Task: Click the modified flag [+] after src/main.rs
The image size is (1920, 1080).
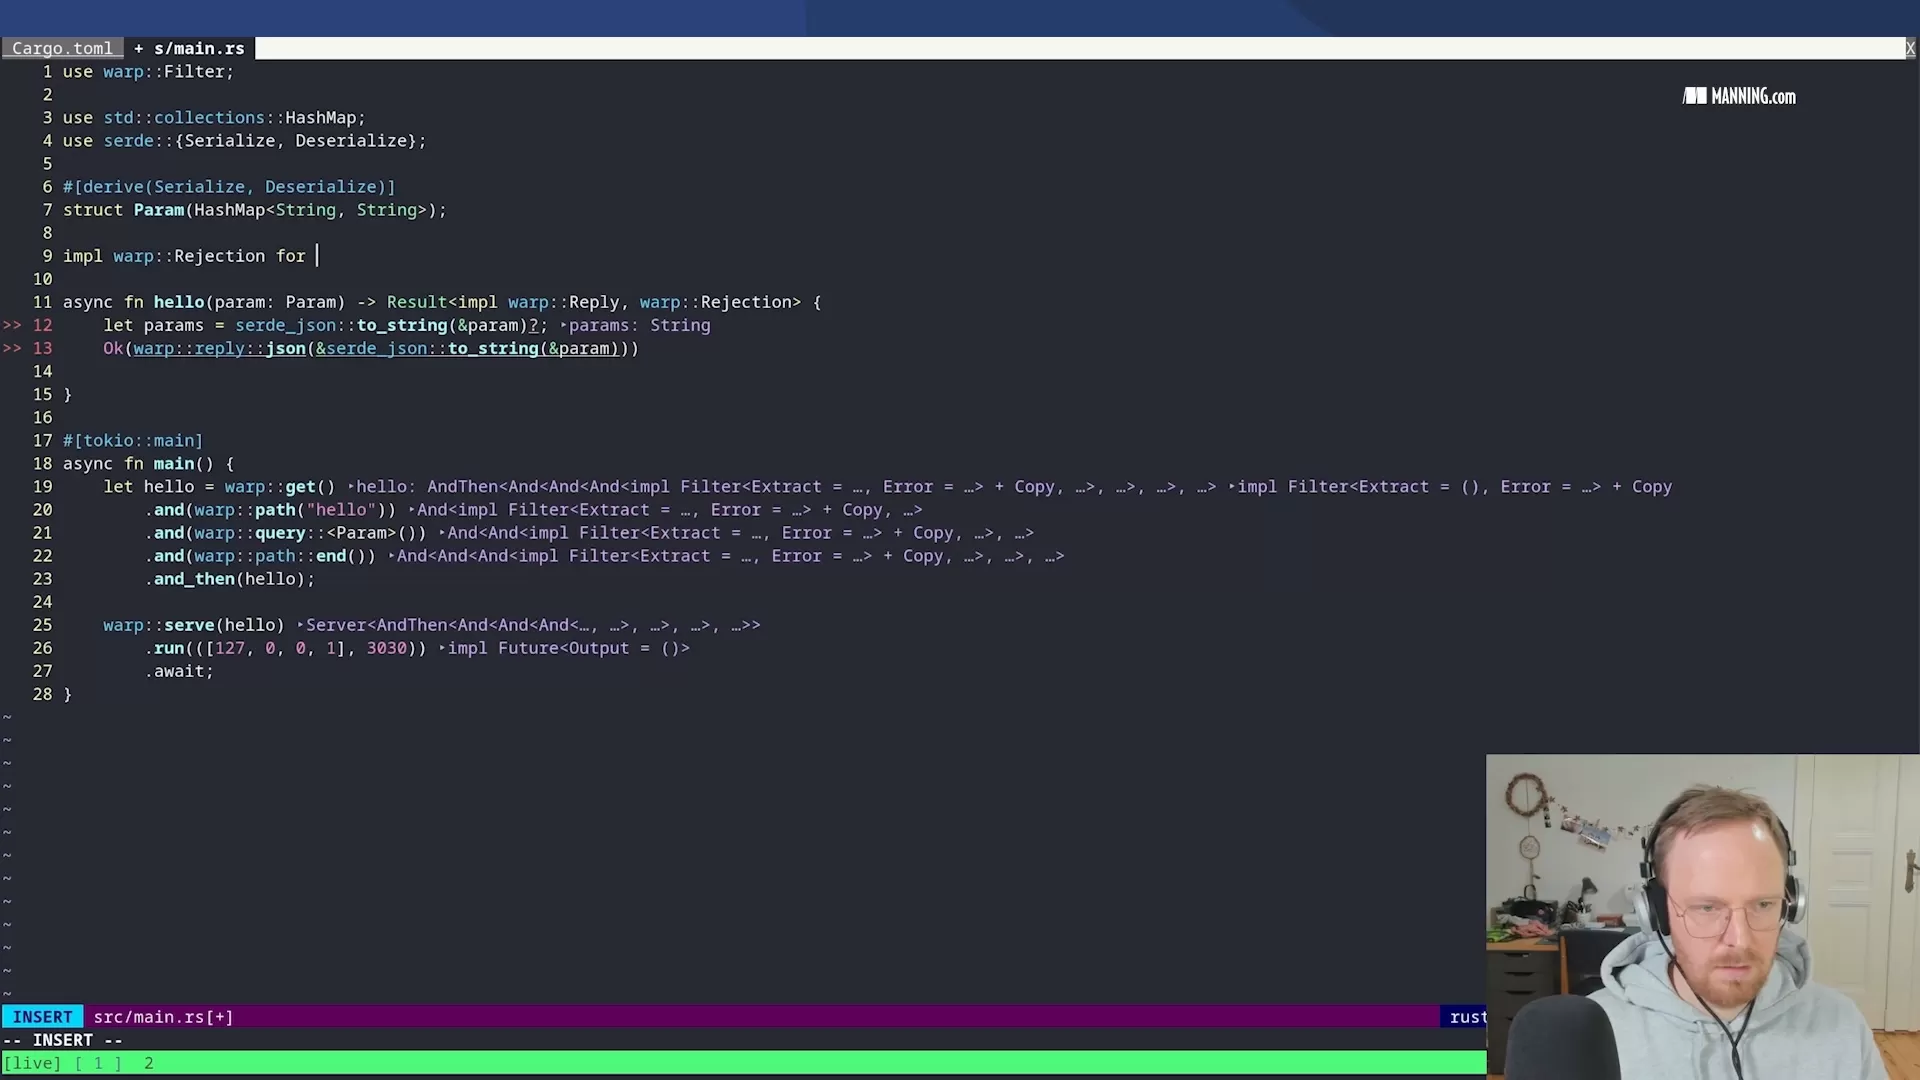Action: coord(220,1017)
